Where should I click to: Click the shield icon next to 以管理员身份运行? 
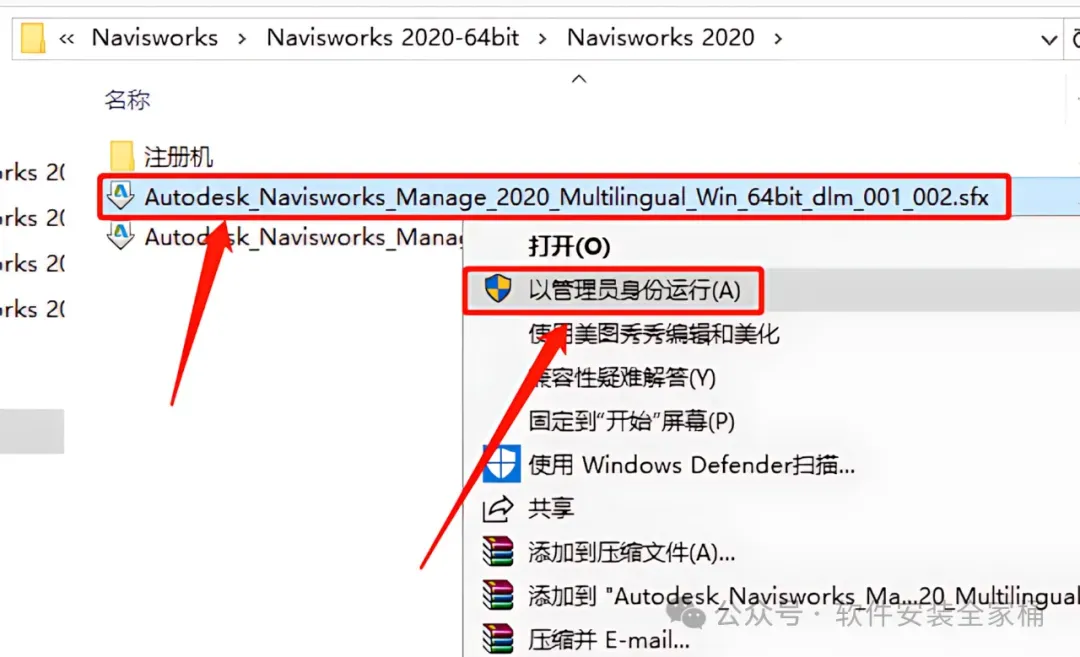pyautogui.click(x=498, y=289)
